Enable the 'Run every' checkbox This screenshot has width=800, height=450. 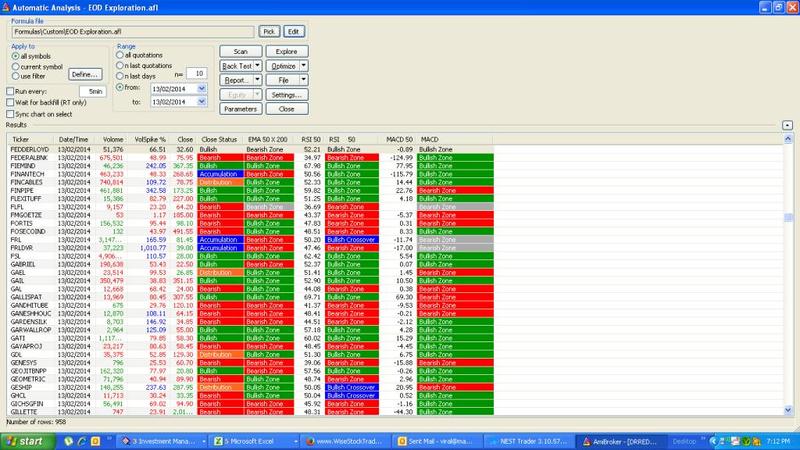click(10, 91)
